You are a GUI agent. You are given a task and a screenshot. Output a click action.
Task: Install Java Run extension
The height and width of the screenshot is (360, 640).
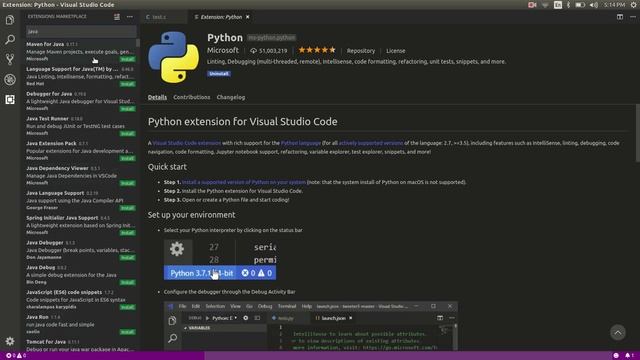[127, 332]
